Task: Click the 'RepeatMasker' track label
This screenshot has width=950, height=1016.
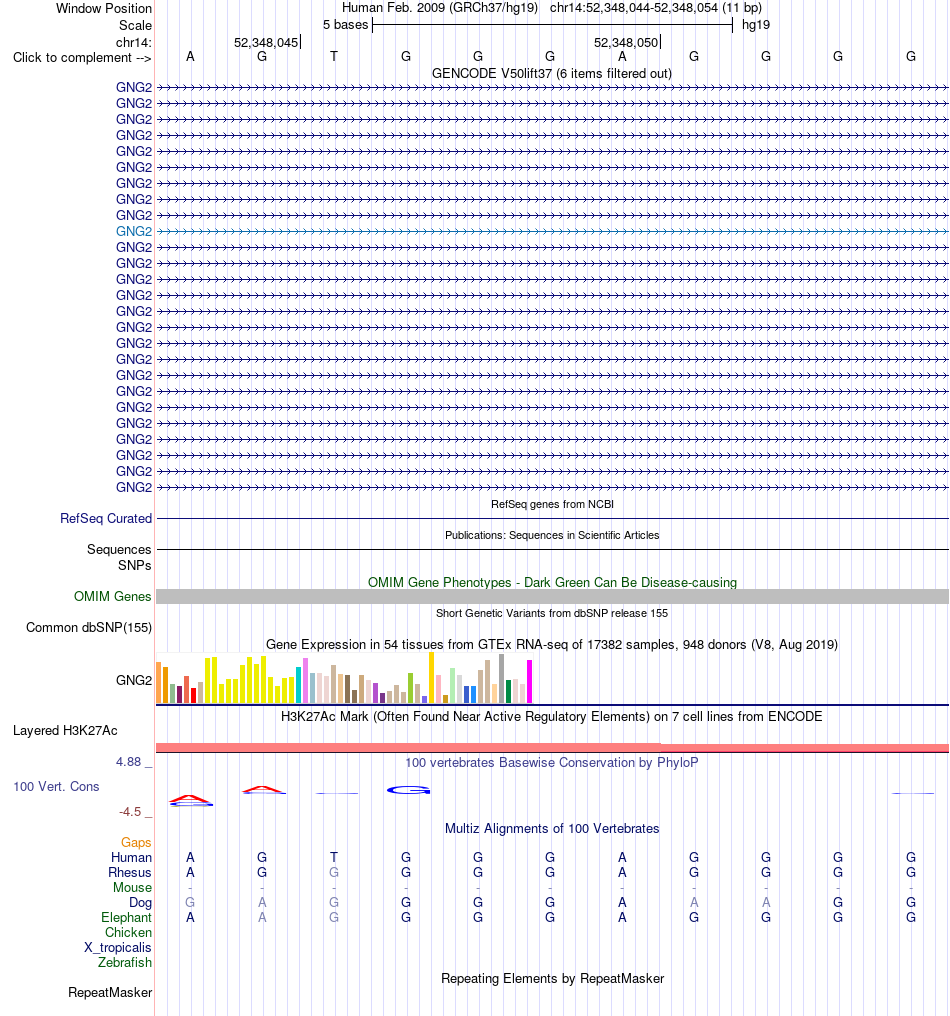Action: pyautogui.click(x=110, y=993)
